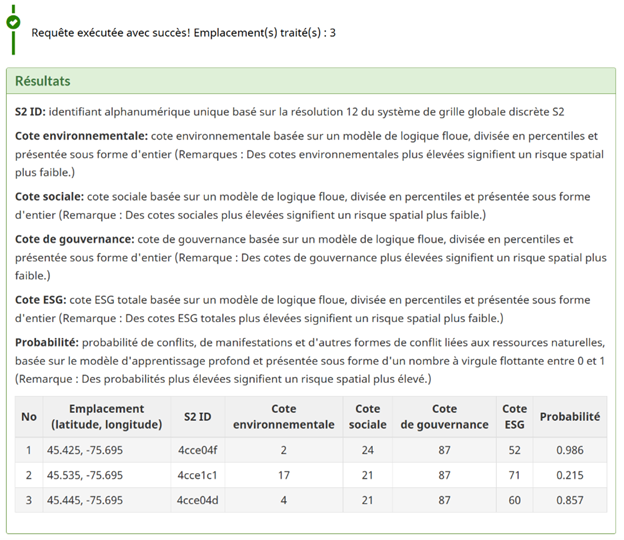The image size is (624, 540).
Task: Click the "No" column header
Action: 29,416
